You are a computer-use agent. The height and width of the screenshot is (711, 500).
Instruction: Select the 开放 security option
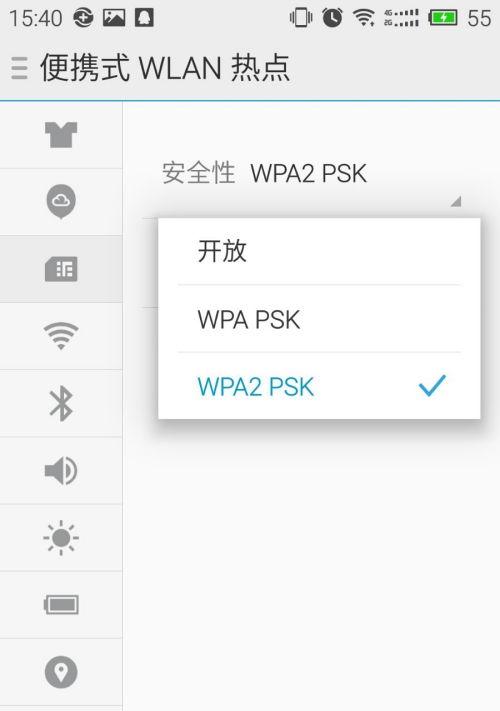tap(319, 251)
